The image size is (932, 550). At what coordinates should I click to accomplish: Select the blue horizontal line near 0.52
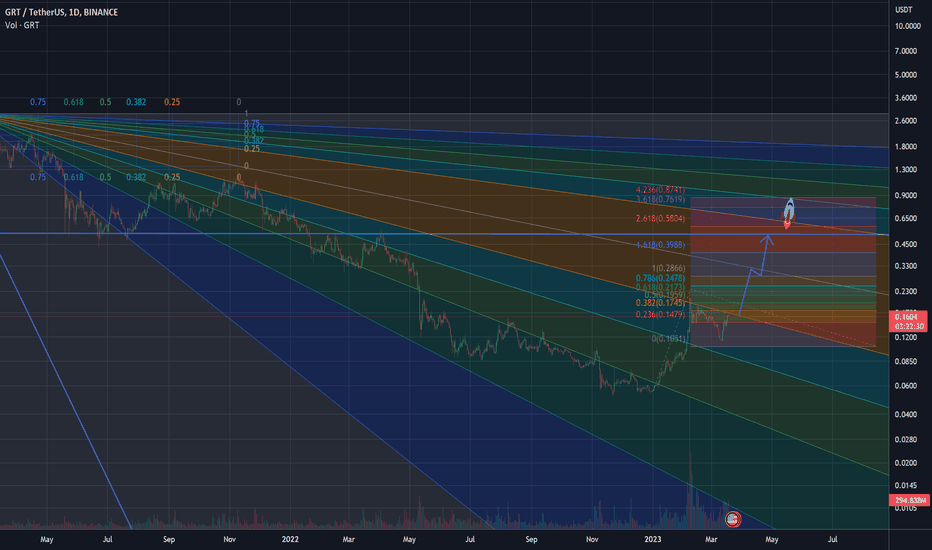pos(444,234)
